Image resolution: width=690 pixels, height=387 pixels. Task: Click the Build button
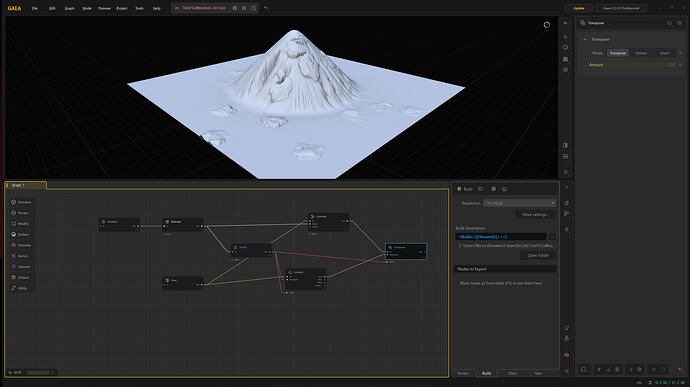click(x=465, y=189)
